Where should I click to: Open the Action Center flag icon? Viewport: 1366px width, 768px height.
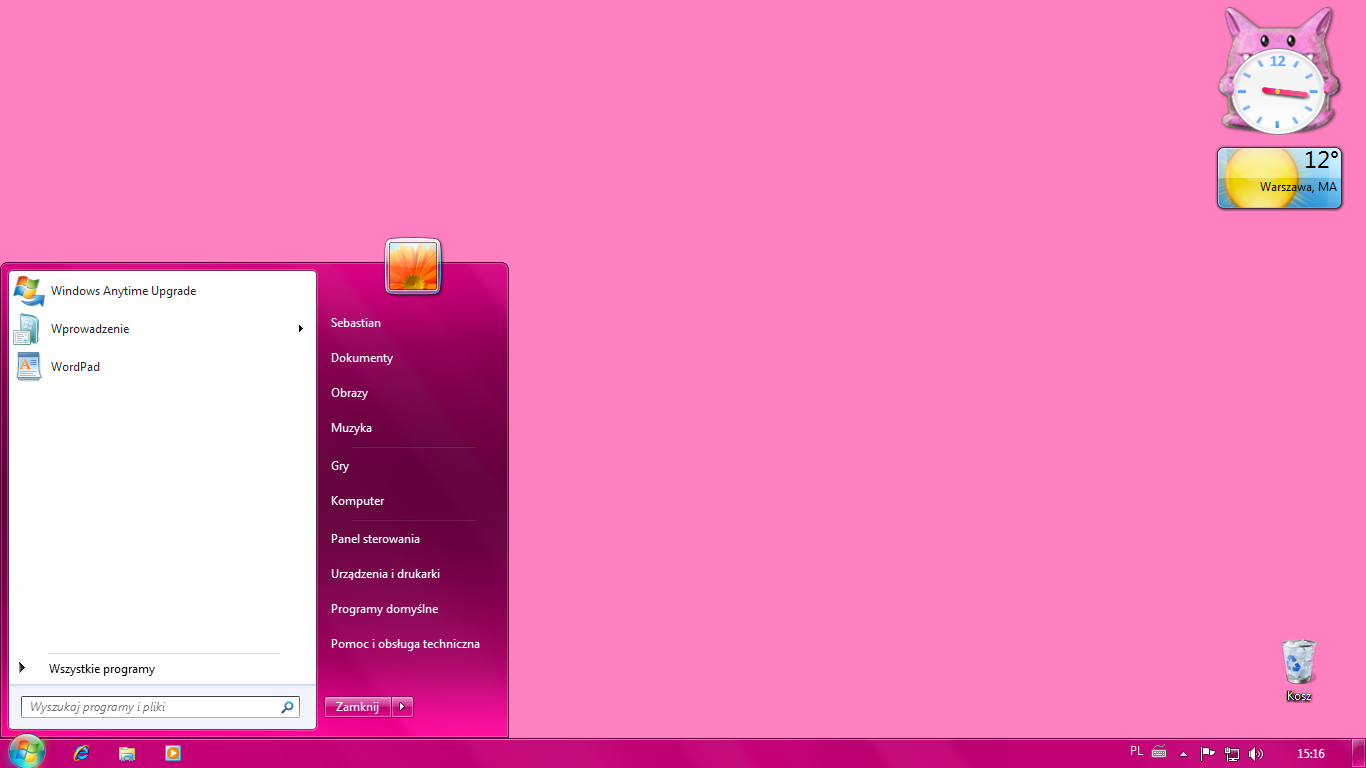pos(1208,754)
